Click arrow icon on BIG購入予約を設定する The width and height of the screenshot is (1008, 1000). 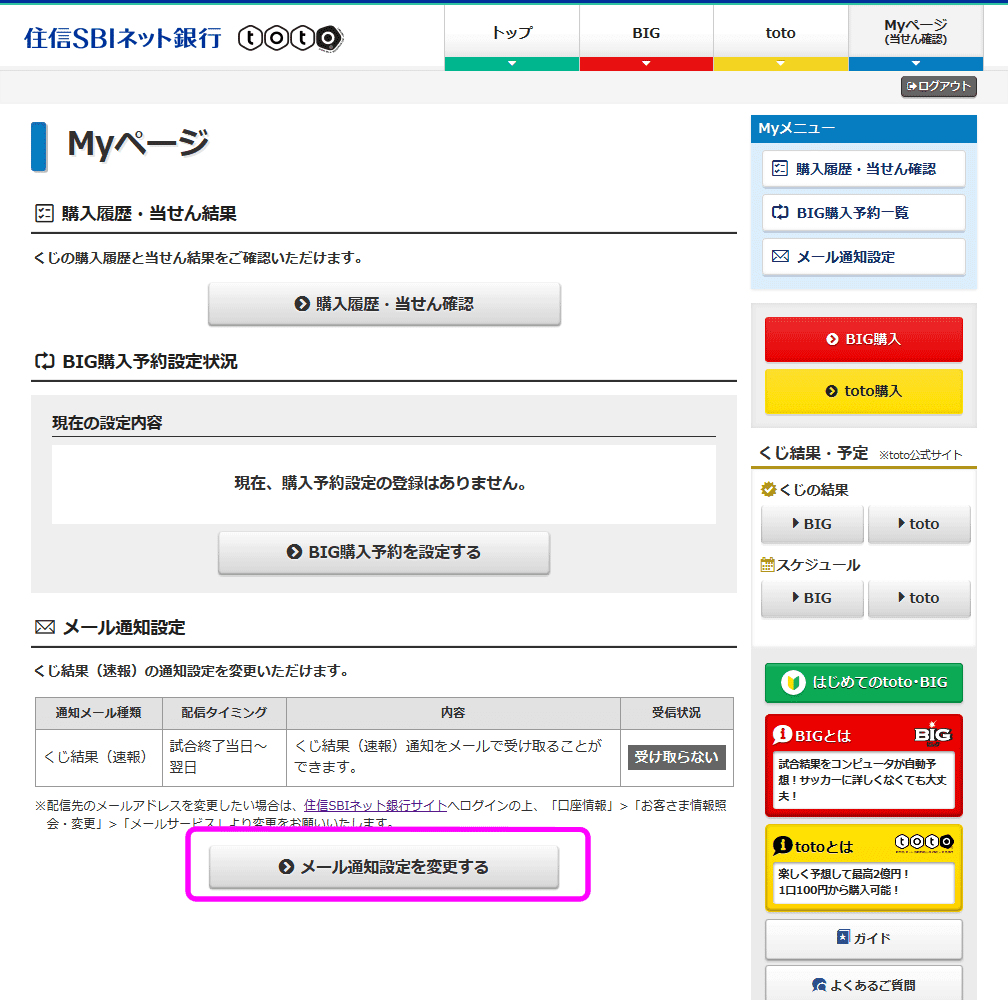tap(294, 552)
